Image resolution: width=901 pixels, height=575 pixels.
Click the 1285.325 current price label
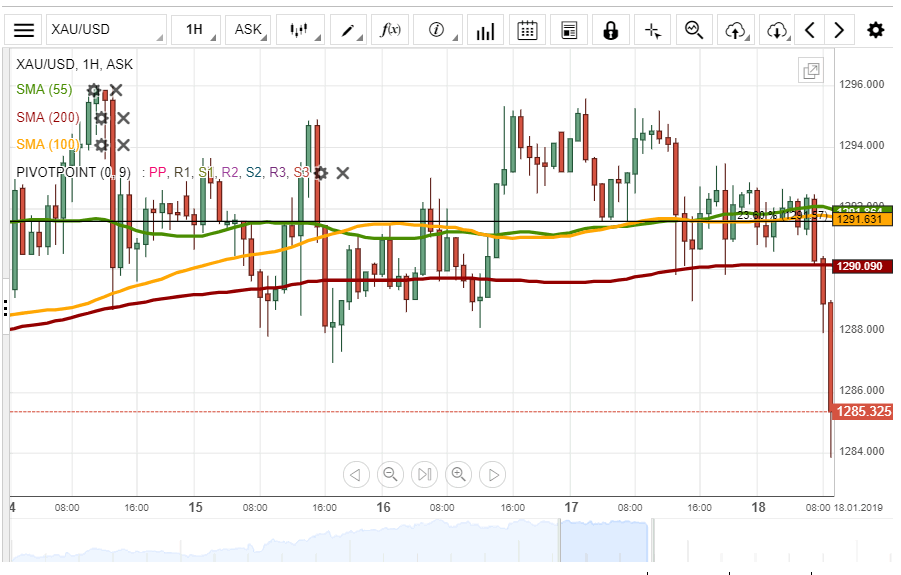tap(862, 412)
